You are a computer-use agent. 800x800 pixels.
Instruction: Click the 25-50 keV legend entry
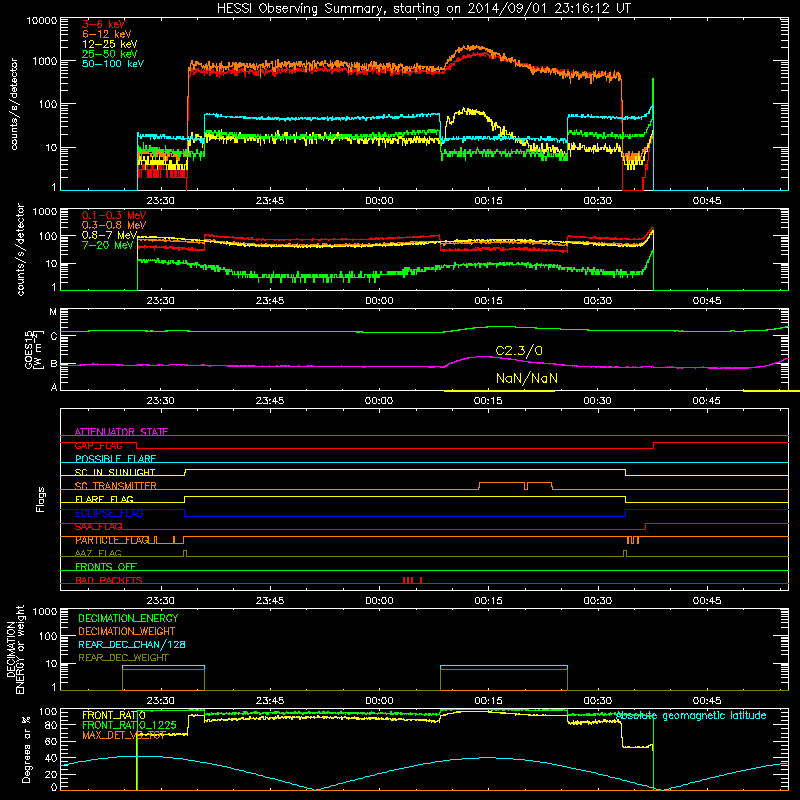pyautogui.click(x=109, y=54)
